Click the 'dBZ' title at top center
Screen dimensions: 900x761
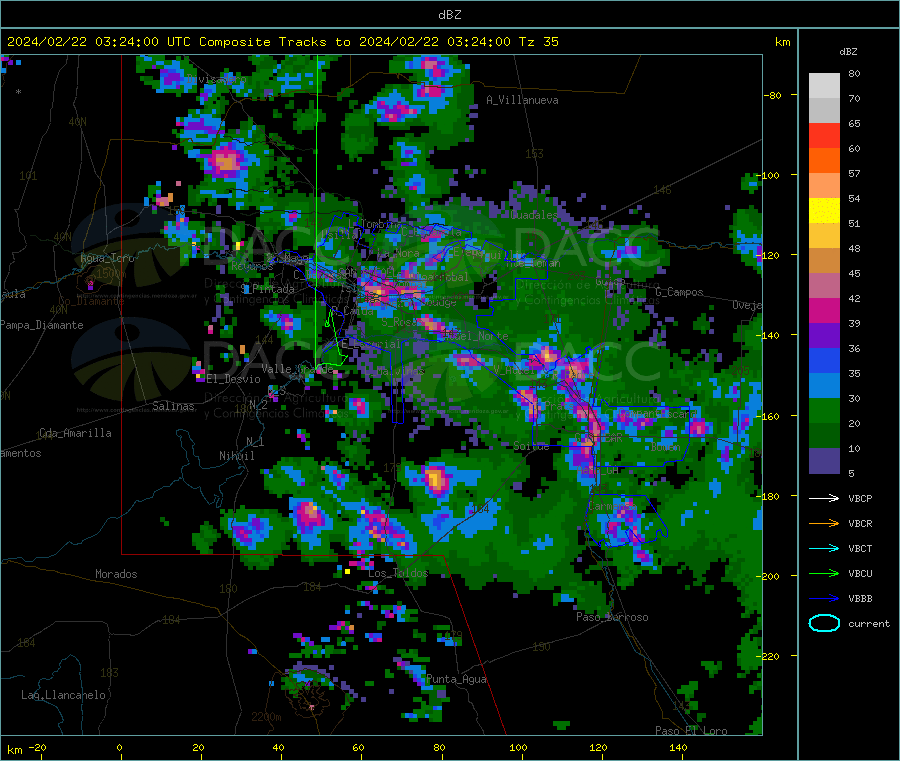pyautogui.click(x=449, y=15)
